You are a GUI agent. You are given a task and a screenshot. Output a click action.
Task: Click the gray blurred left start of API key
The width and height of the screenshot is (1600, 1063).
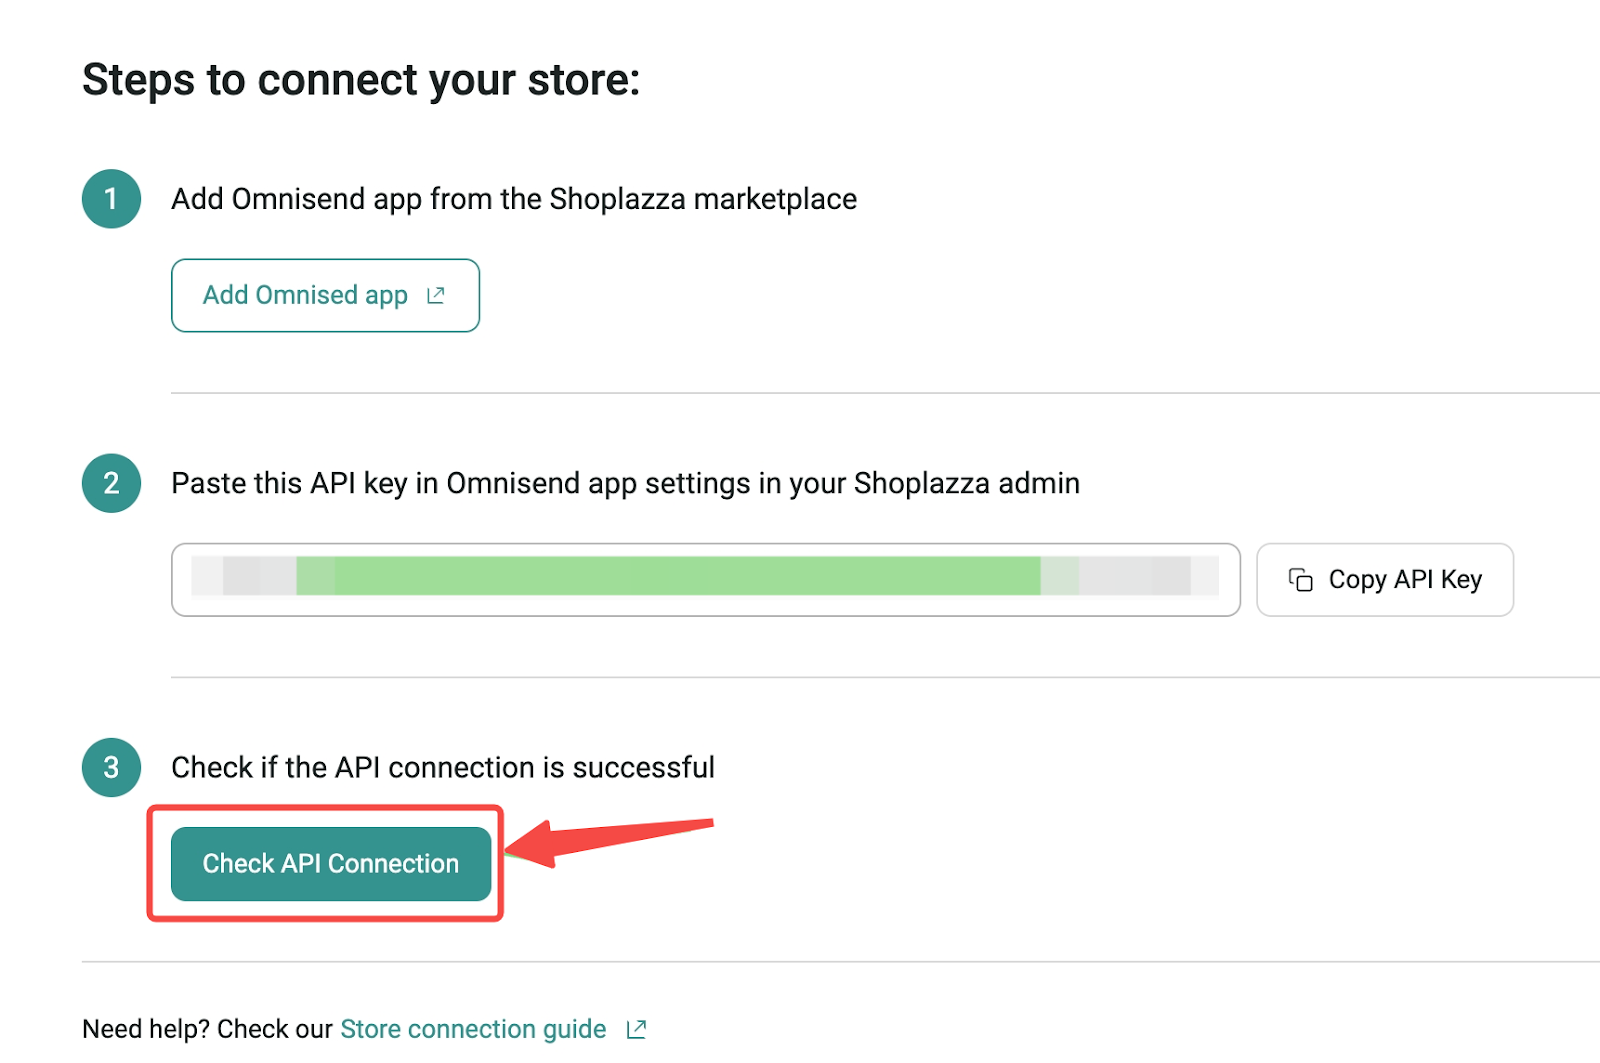243,576
